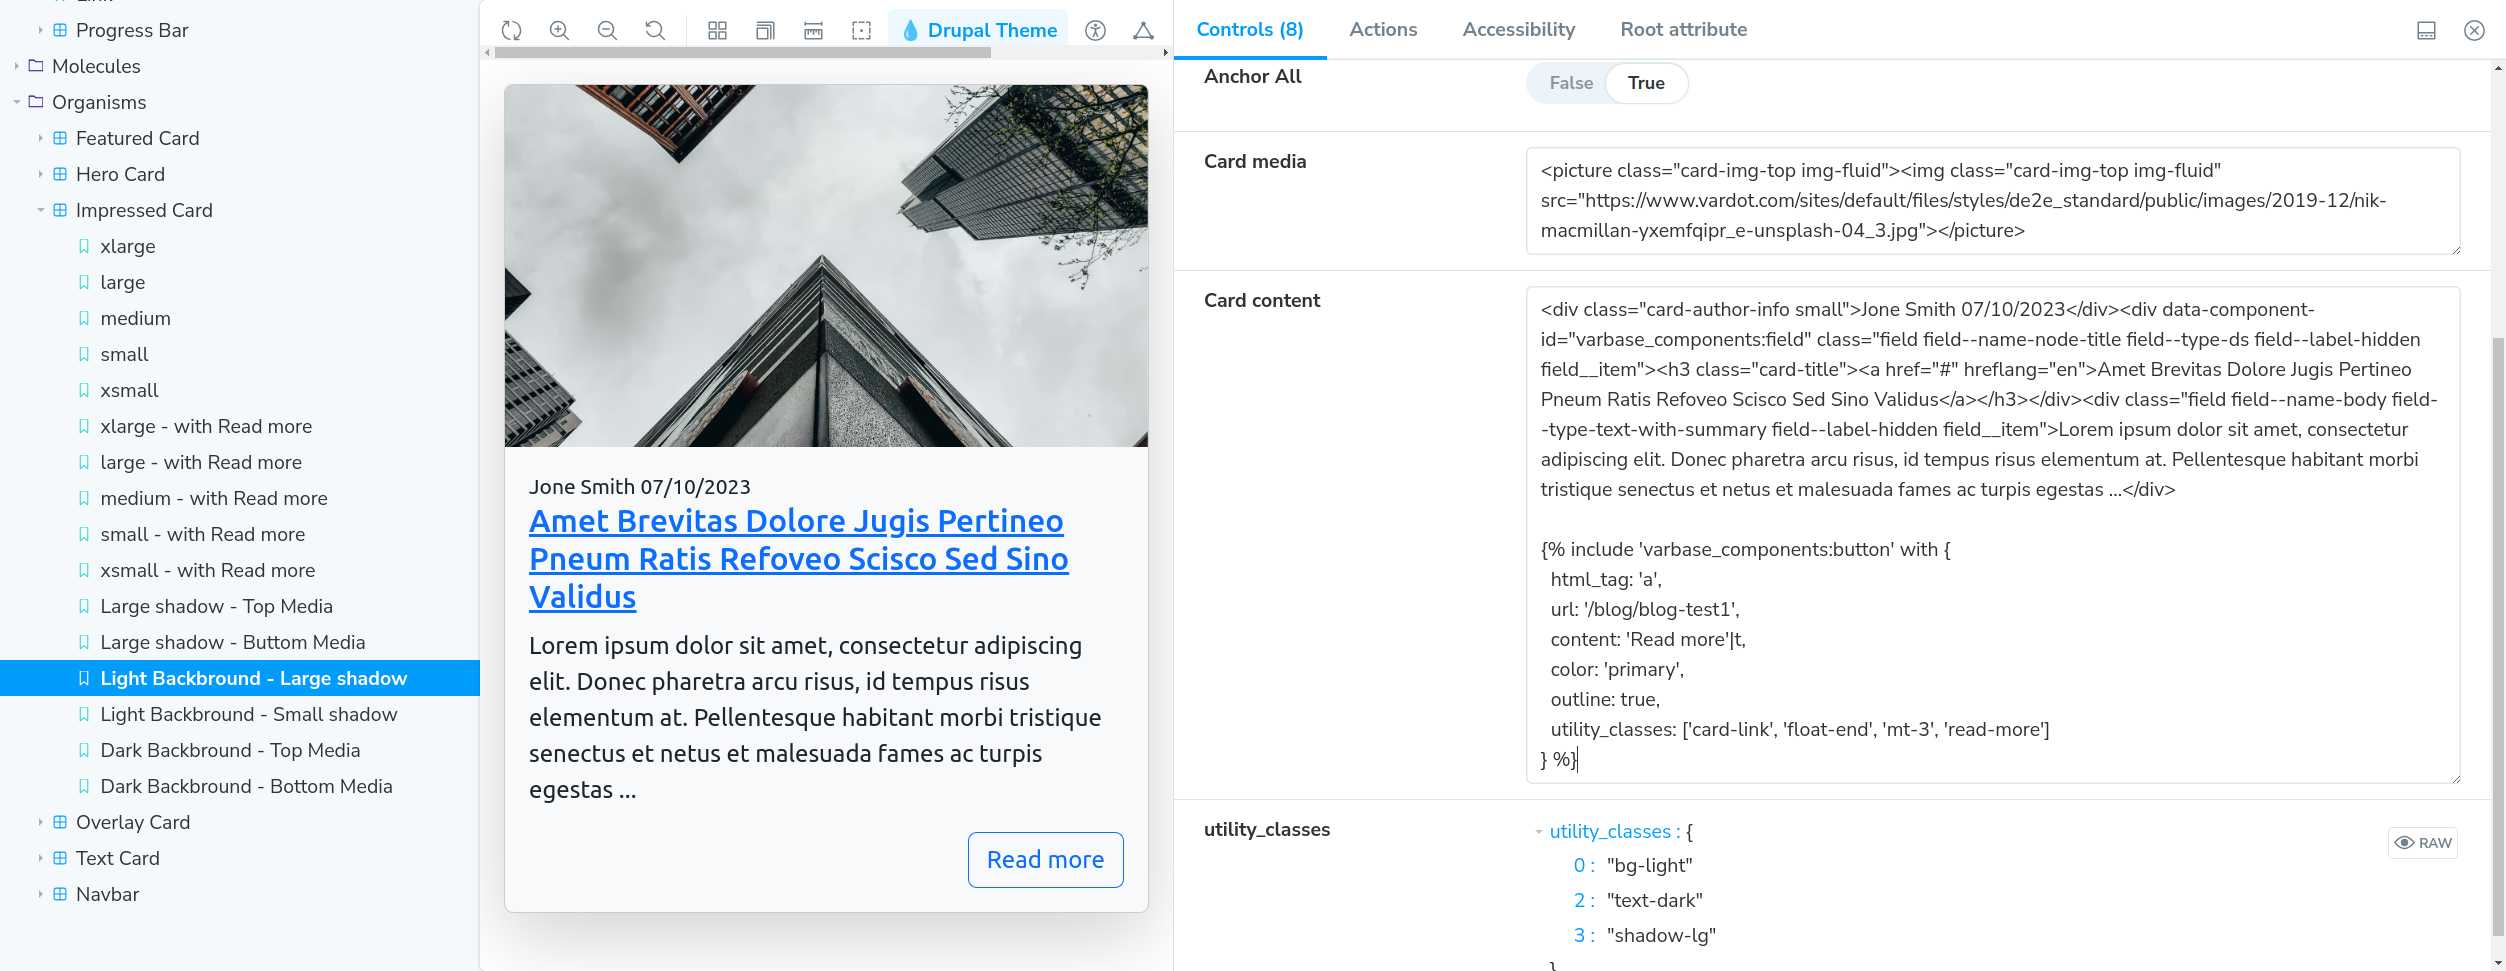Expand the Hero Card arrow
Viewport: 2506px width, 971px height.
point(40,174)
